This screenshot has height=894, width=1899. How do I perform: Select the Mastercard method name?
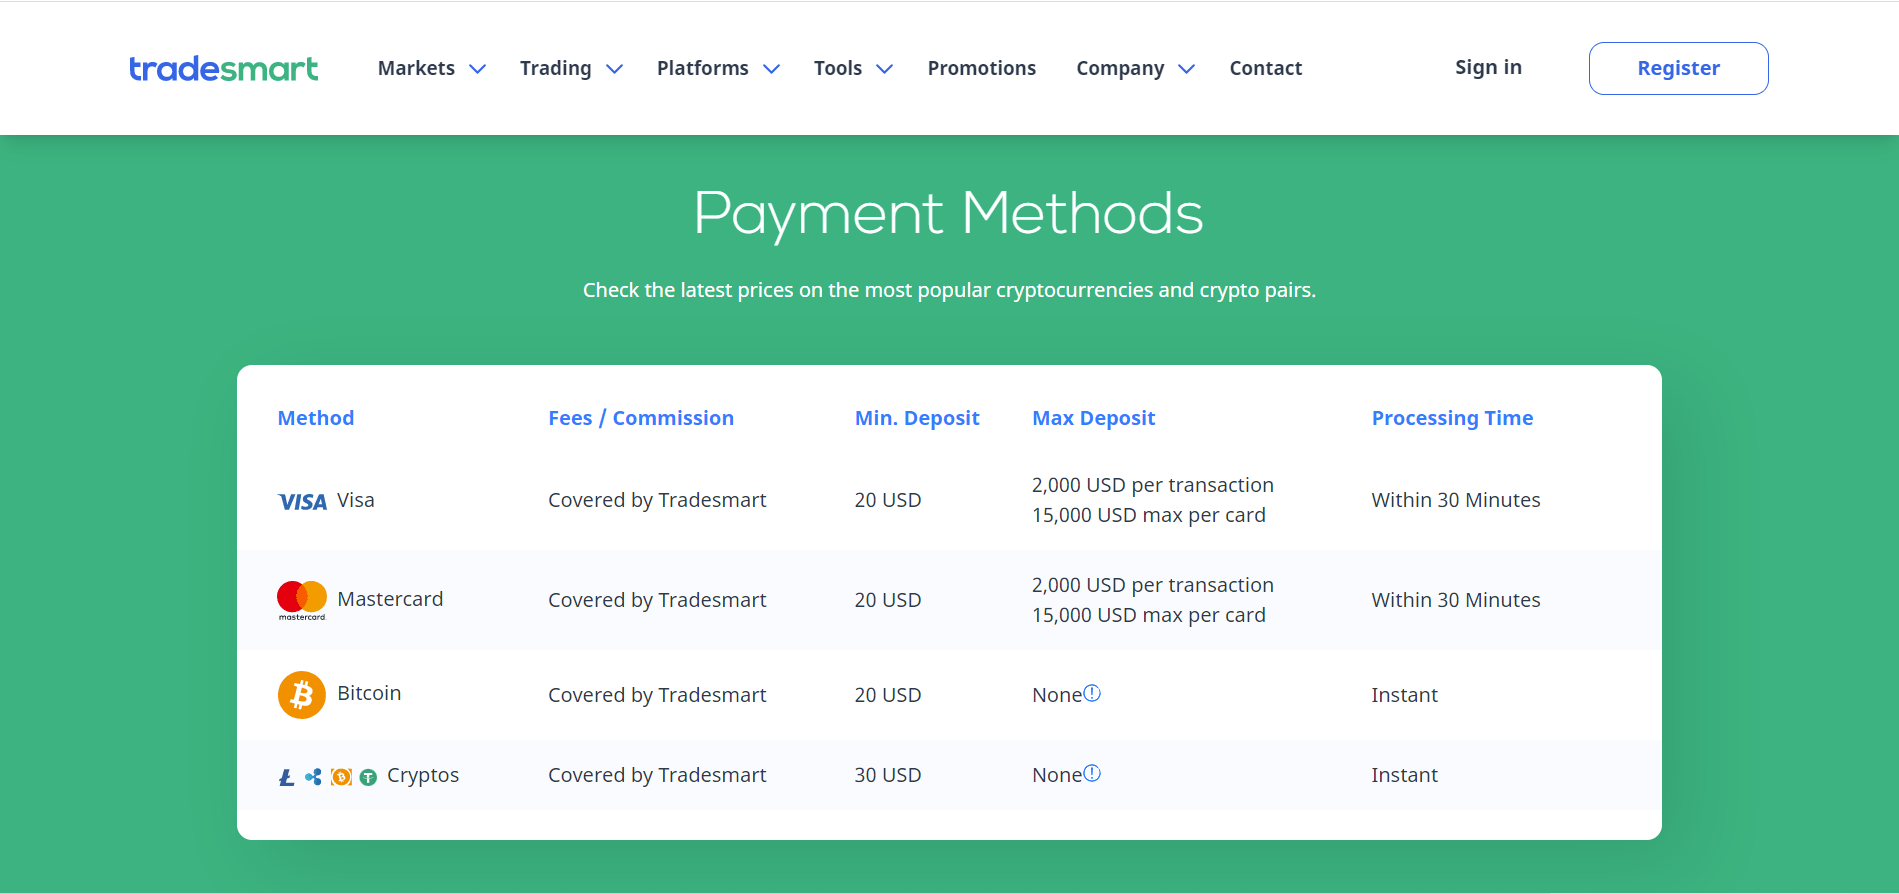(390, 599)
